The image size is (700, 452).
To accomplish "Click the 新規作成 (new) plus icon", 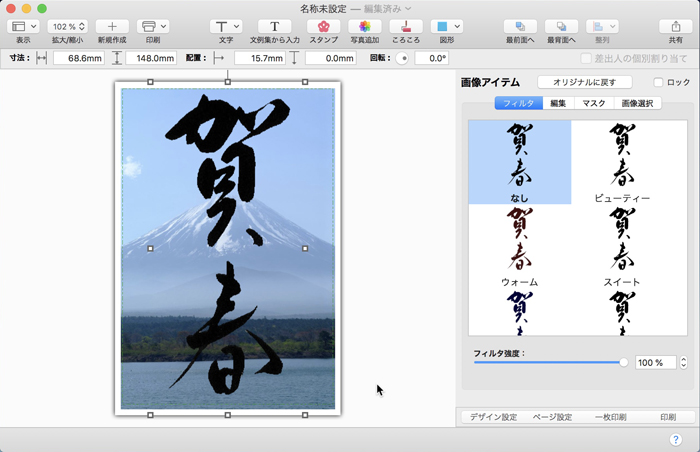I will [112, 26].
